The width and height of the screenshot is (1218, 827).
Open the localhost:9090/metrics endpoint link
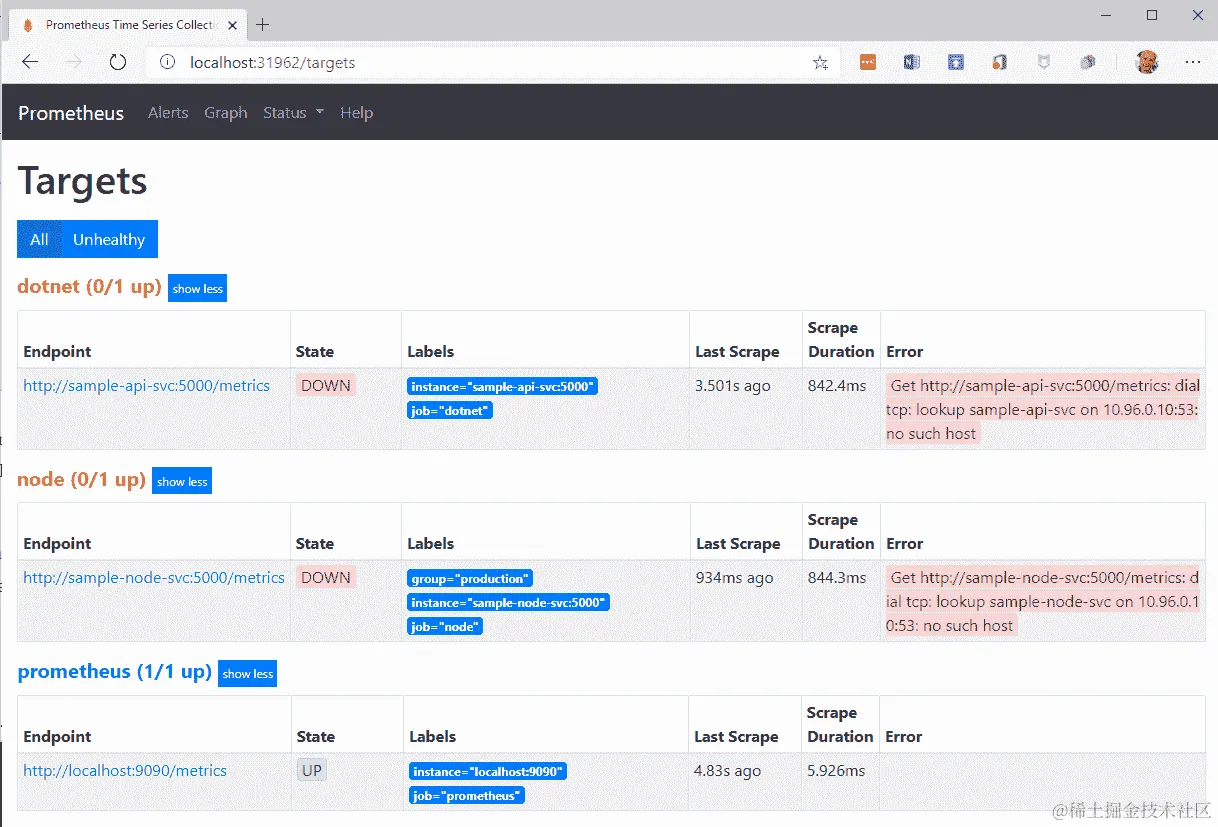125,770
